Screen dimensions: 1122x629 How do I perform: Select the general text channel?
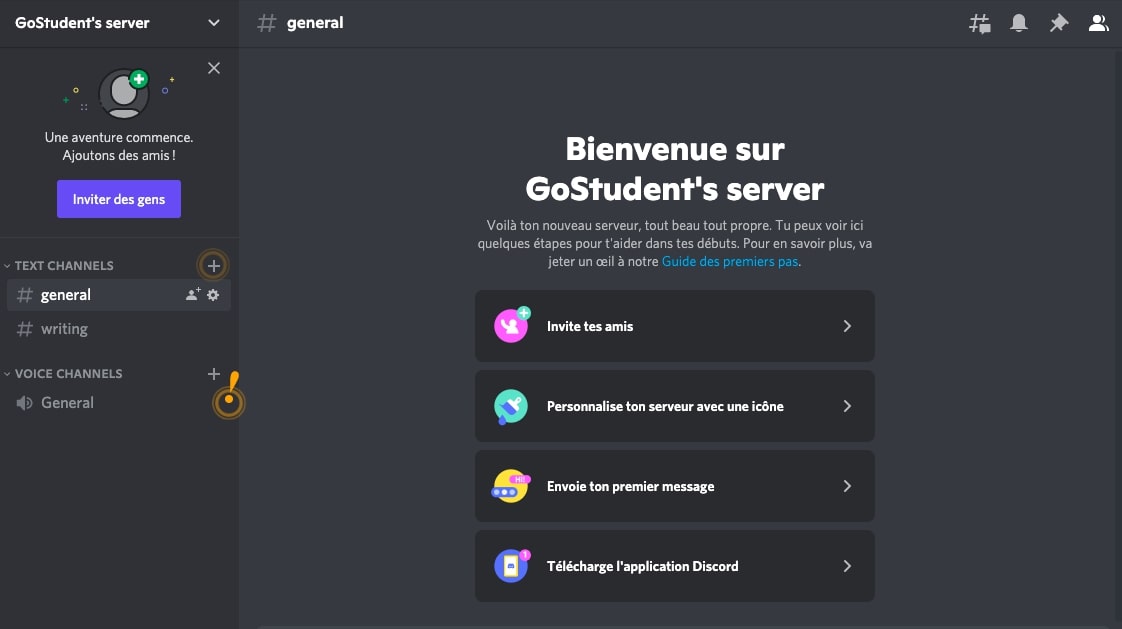[x=119, y=295]
